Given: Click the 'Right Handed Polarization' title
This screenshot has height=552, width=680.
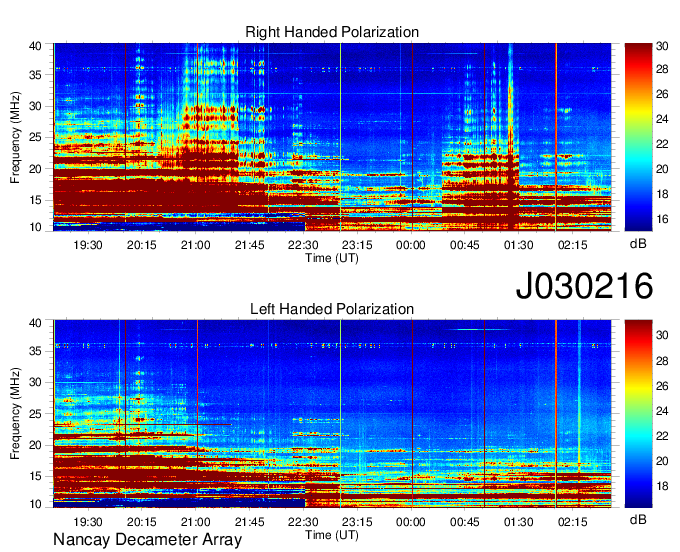Looking at the screenshot, I should 332,32.
